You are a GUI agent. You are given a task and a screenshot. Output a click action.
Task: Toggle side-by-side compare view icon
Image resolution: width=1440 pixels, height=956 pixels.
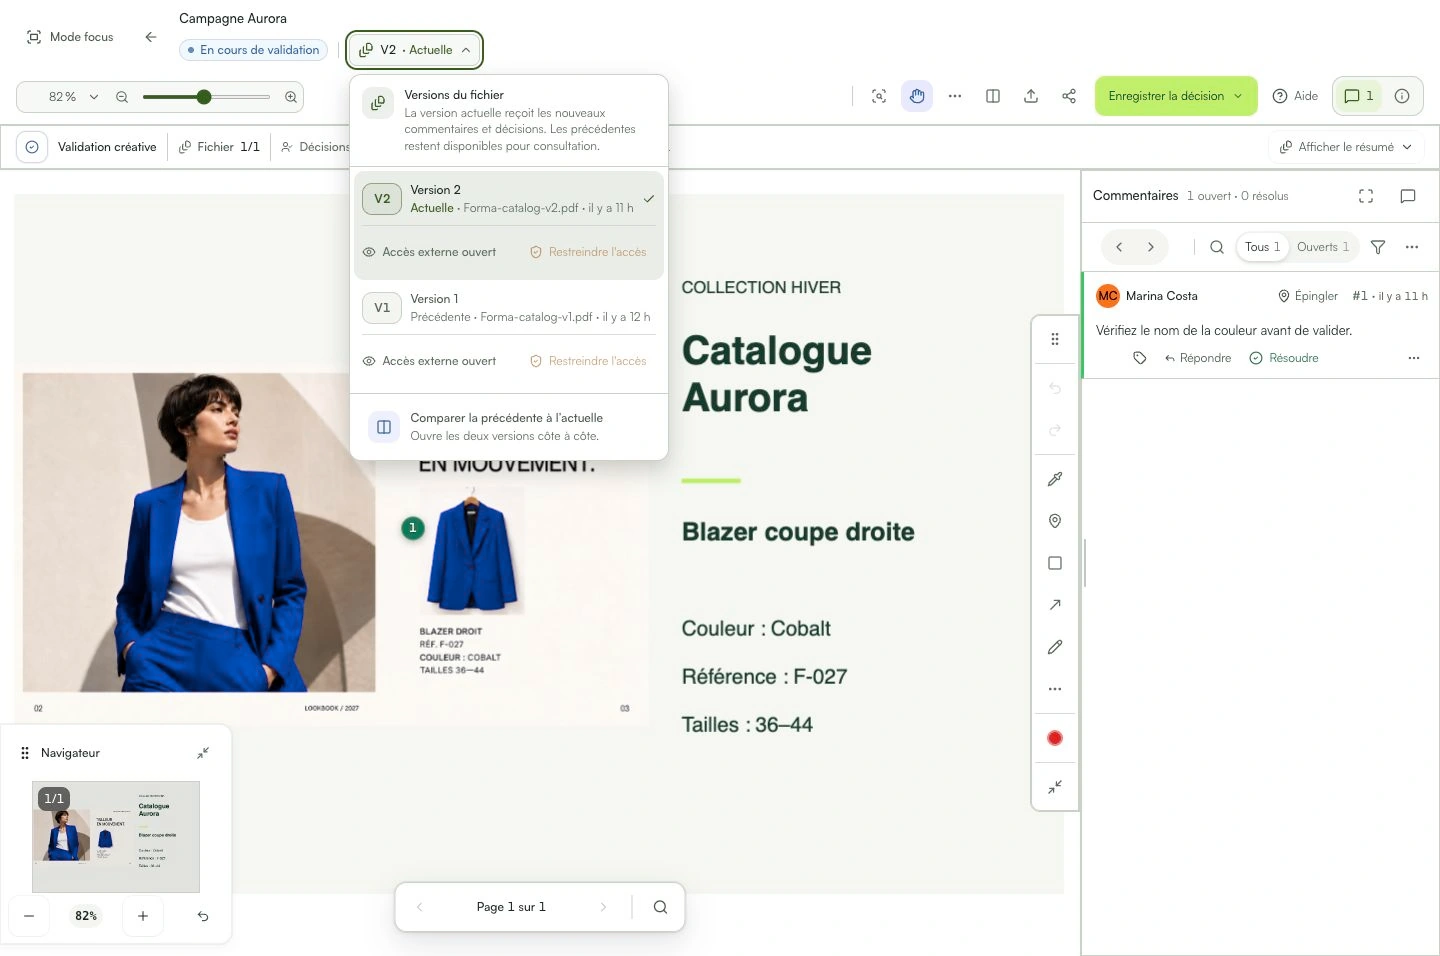point(993,96)
